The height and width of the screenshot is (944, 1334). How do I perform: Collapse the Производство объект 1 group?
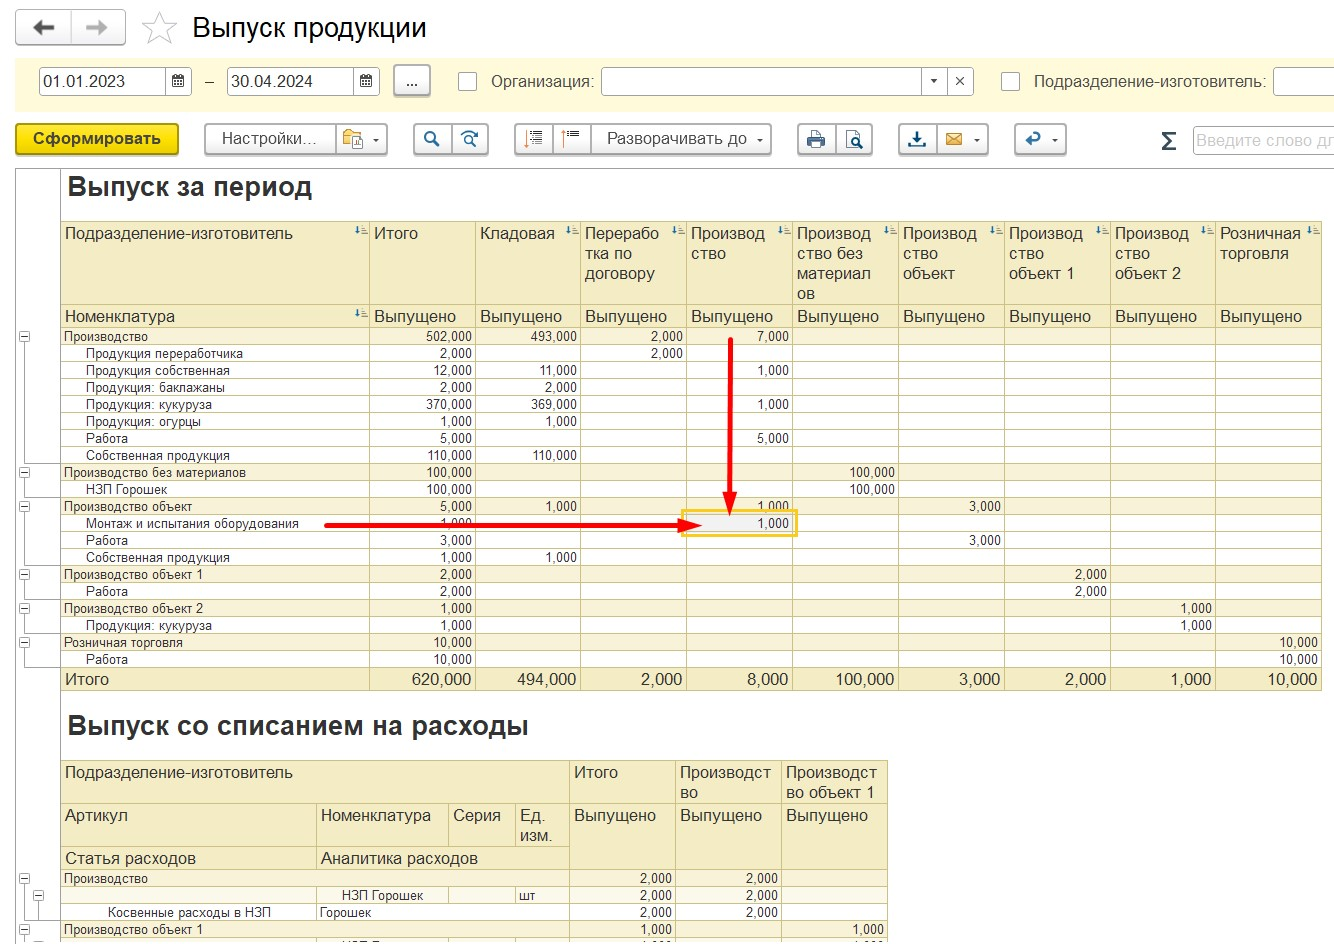tap(24, 575)
